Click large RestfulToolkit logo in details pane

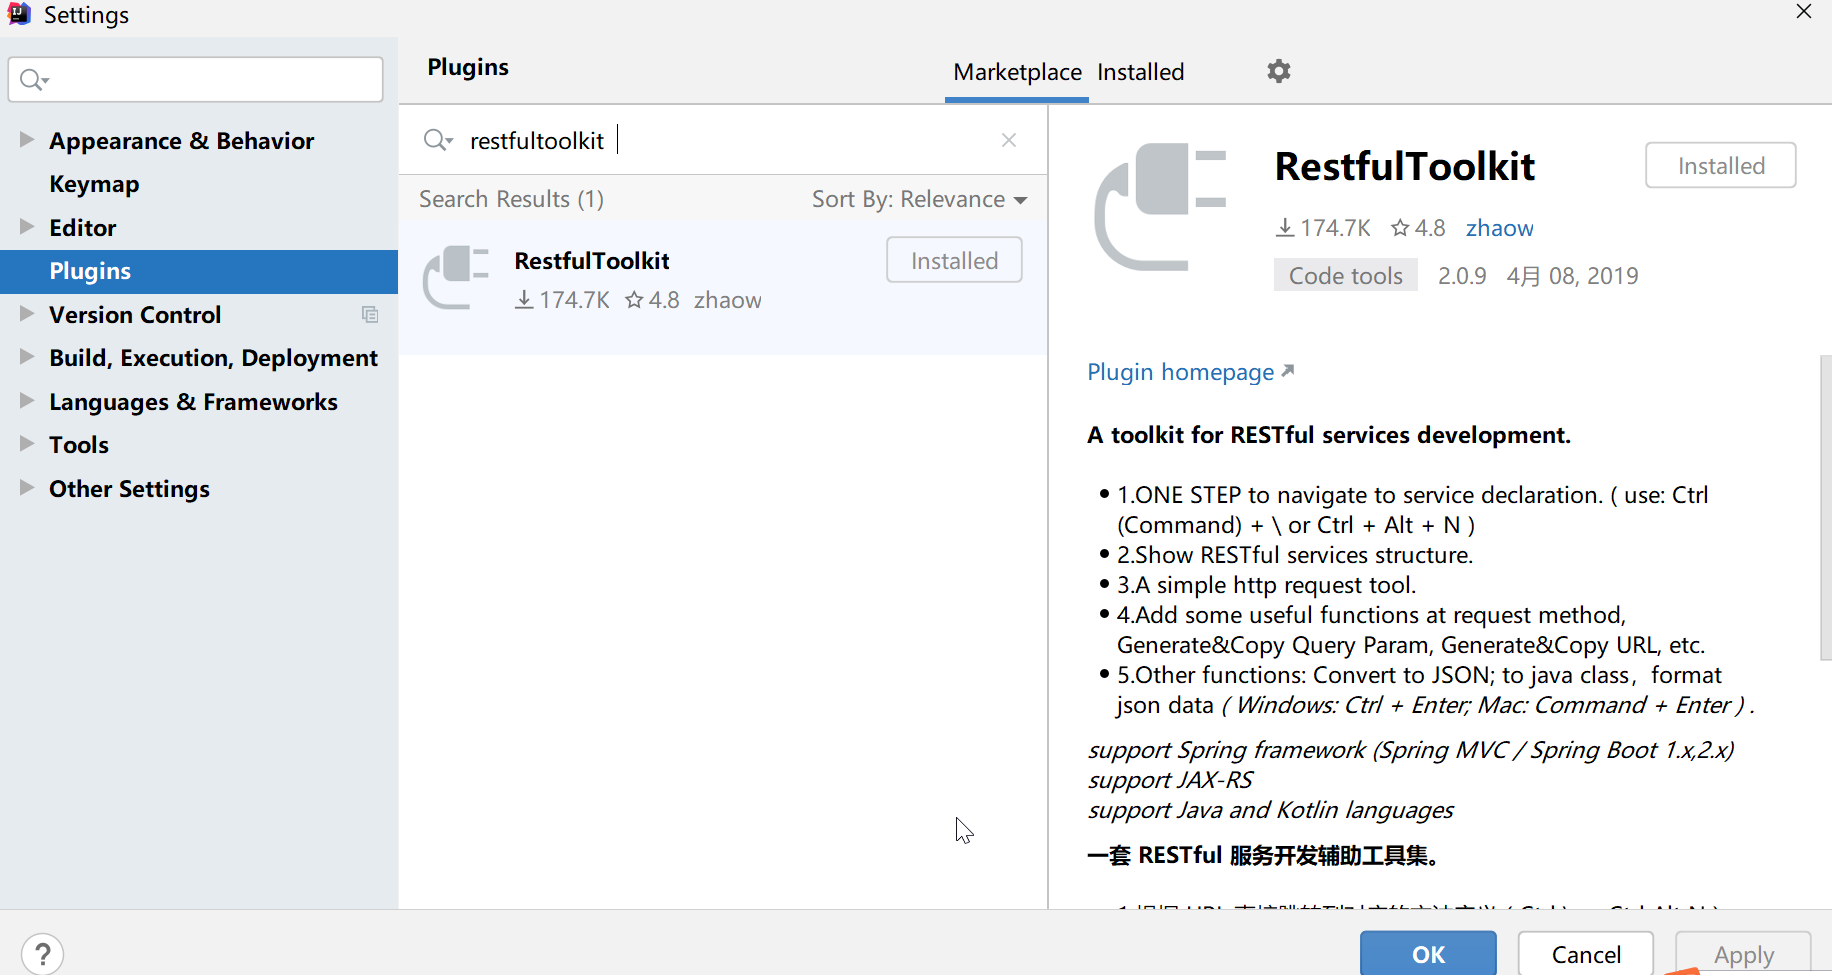(x=1160, y=207)
